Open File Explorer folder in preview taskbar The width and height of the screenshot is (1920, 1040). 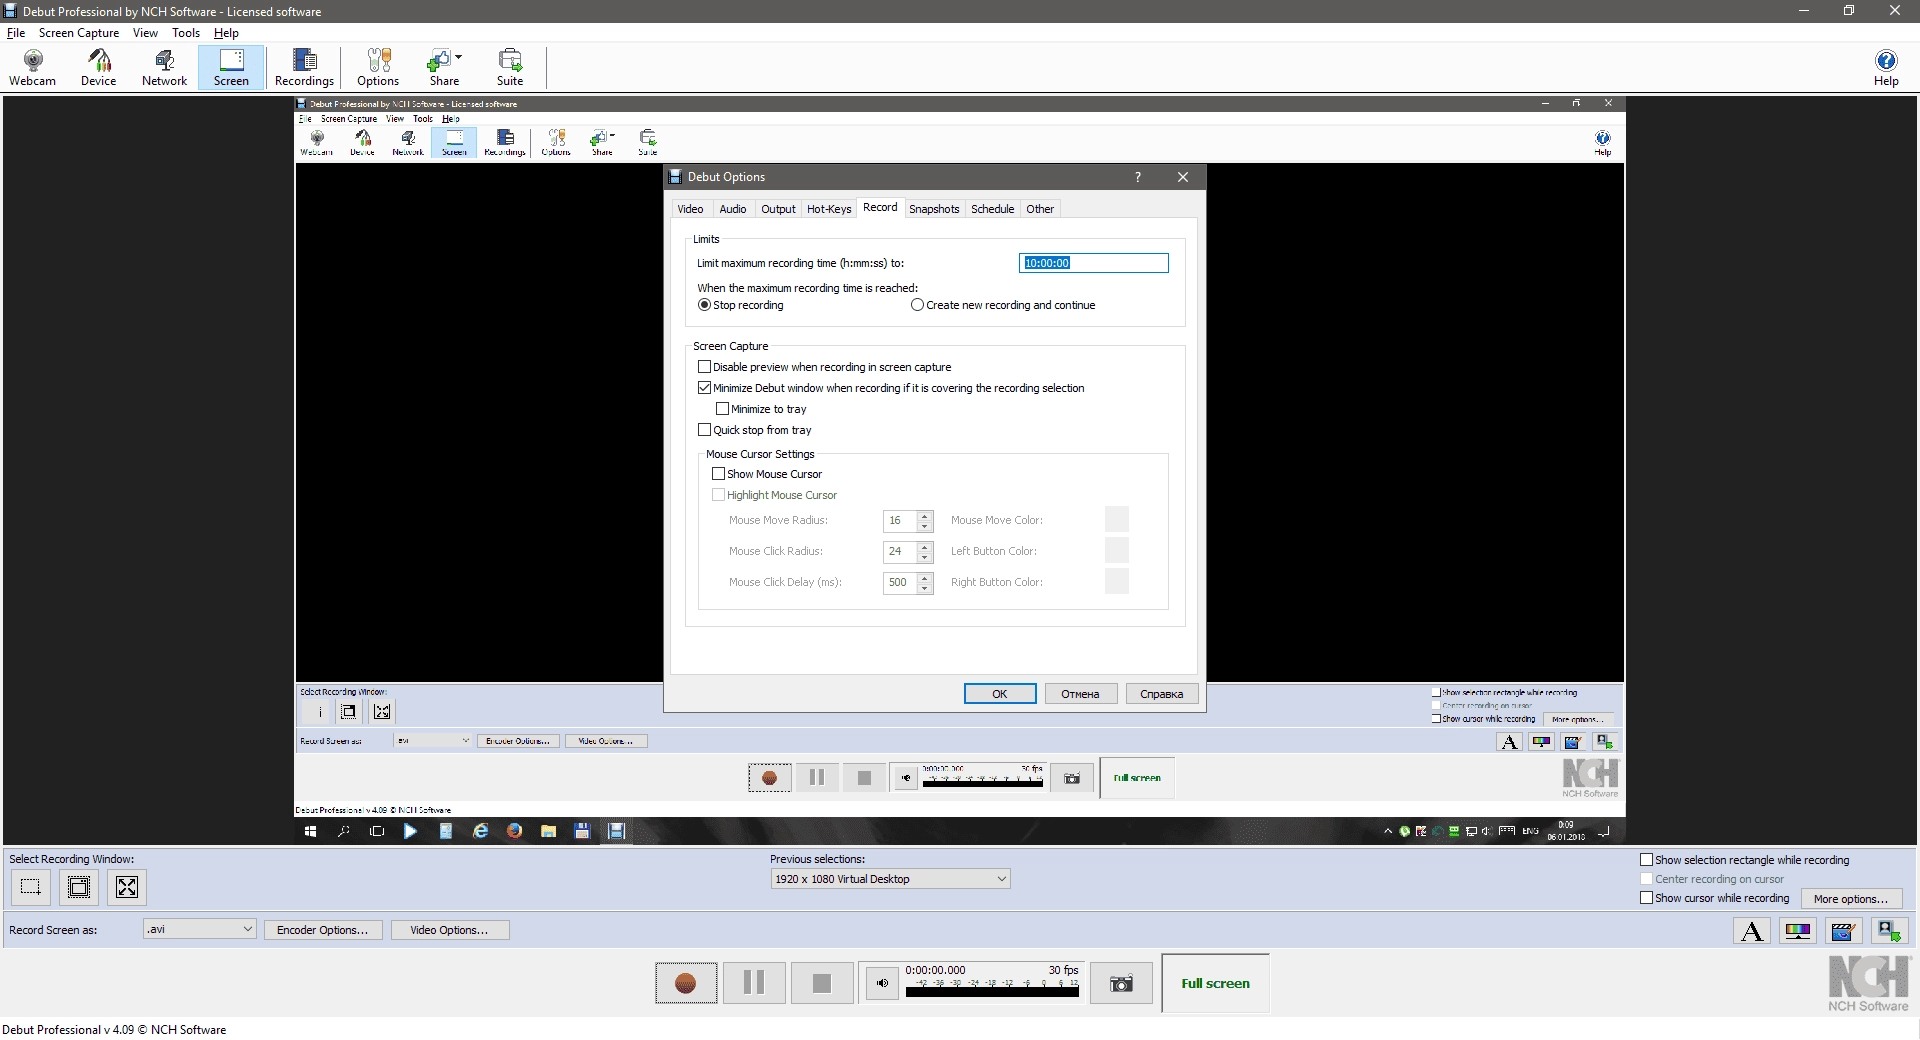coord(548,831)
